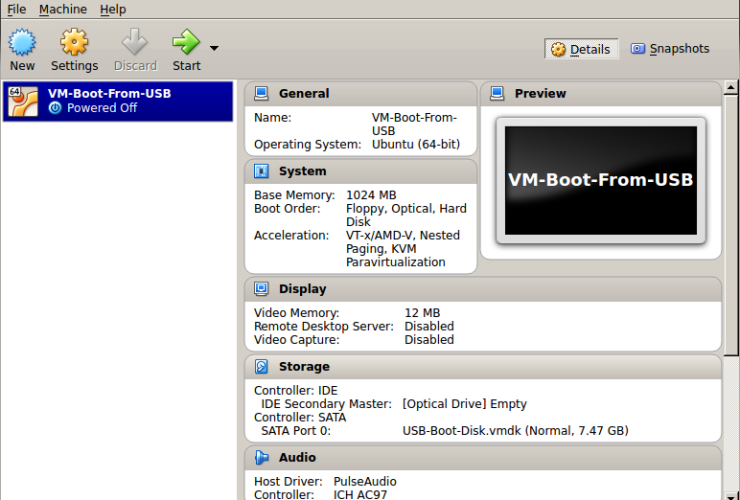The width and height of the screenshot is (740, 500).
Task: Switch to Details view
Action: [581, 49]
